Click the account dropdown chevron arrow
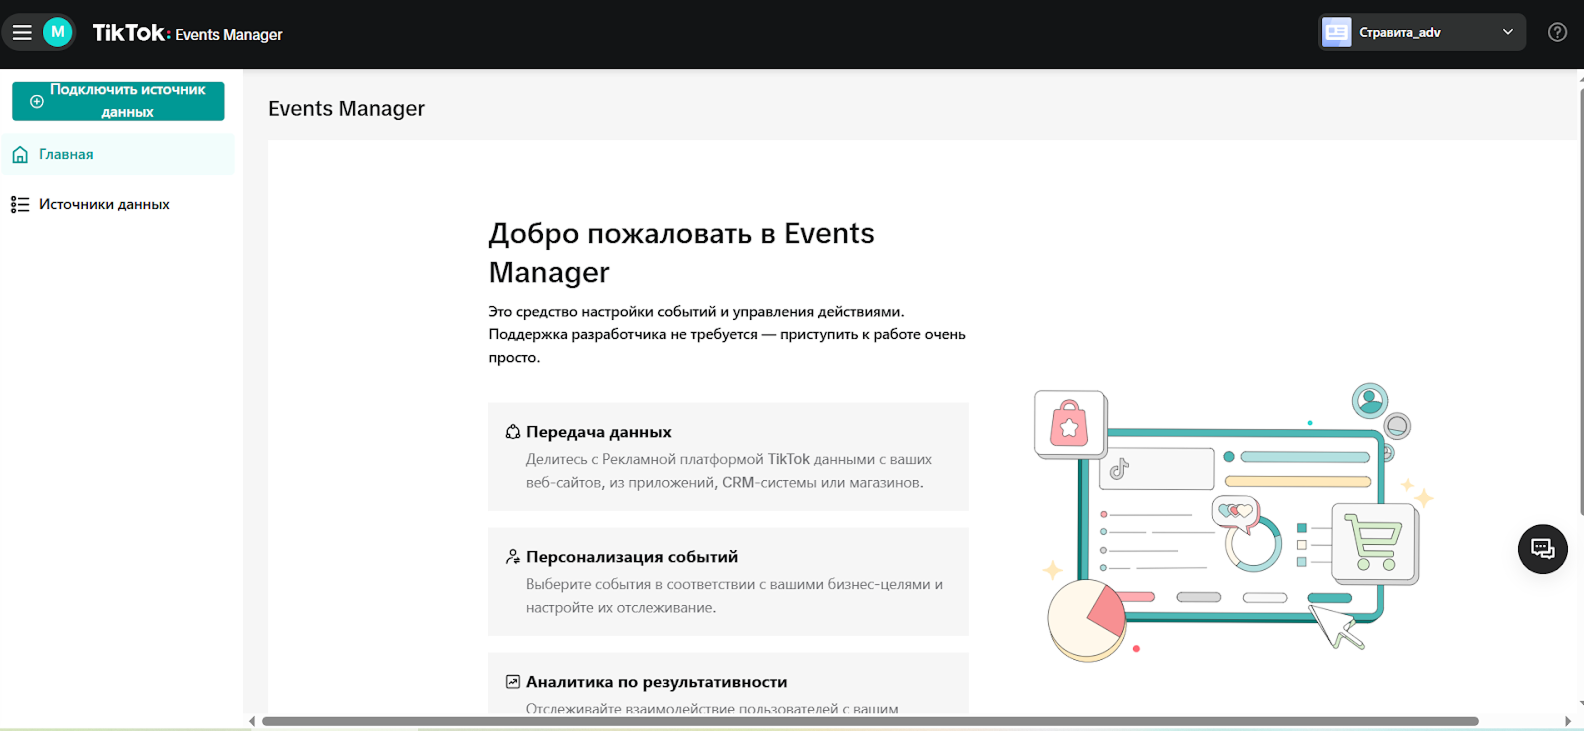Image resolution: width=1584 pixels, height=731 pixels. pyautogui.click(x=1507, y=32)
